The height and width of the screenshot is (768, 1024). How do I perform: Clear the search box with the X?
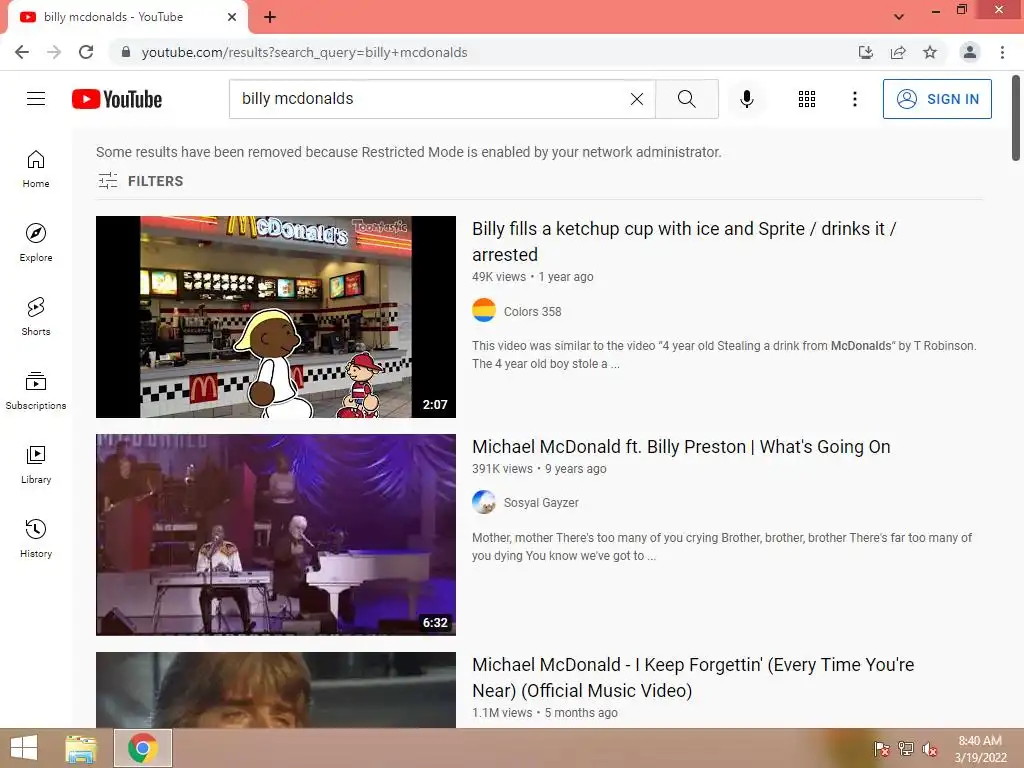click(637, 99)
